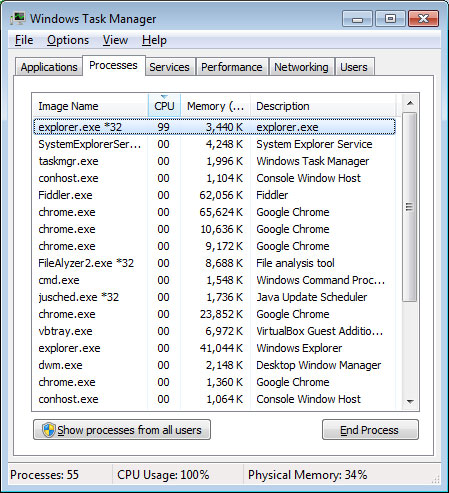Click CPU Usage: 100% in status bar

[x=163, y=475]
